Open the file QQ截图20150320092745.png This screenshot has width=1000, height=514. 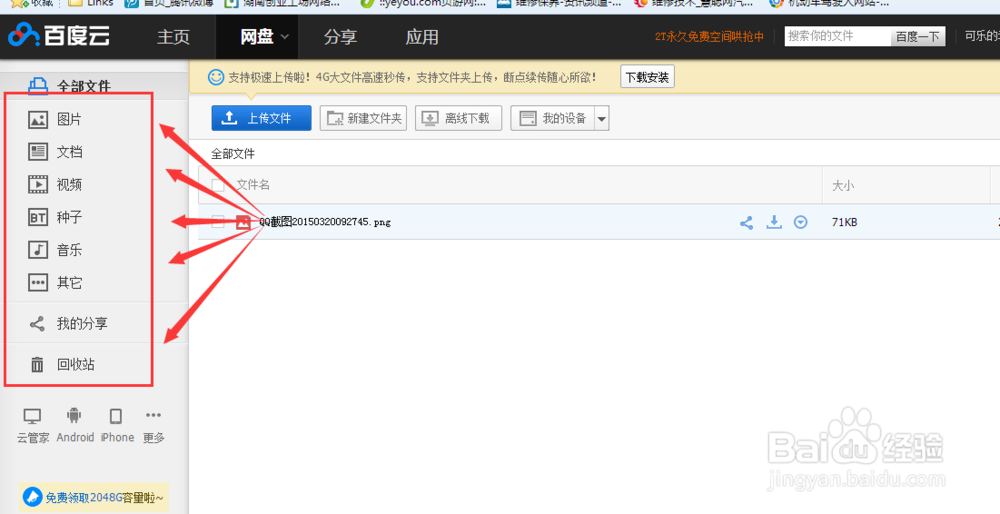(x=325, y=222)
